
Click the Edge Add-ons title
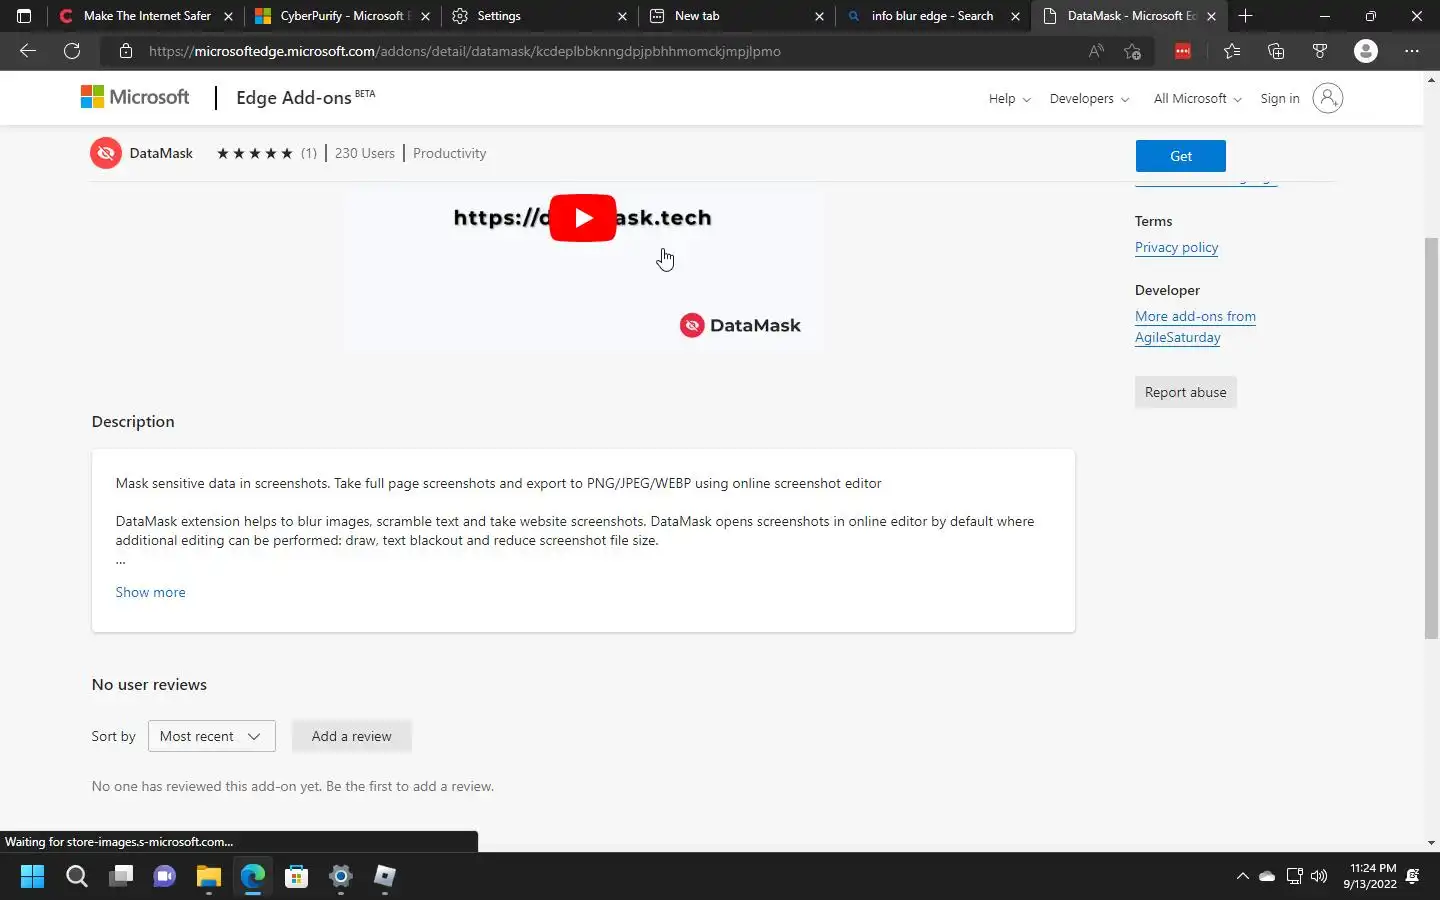(294, 98)
